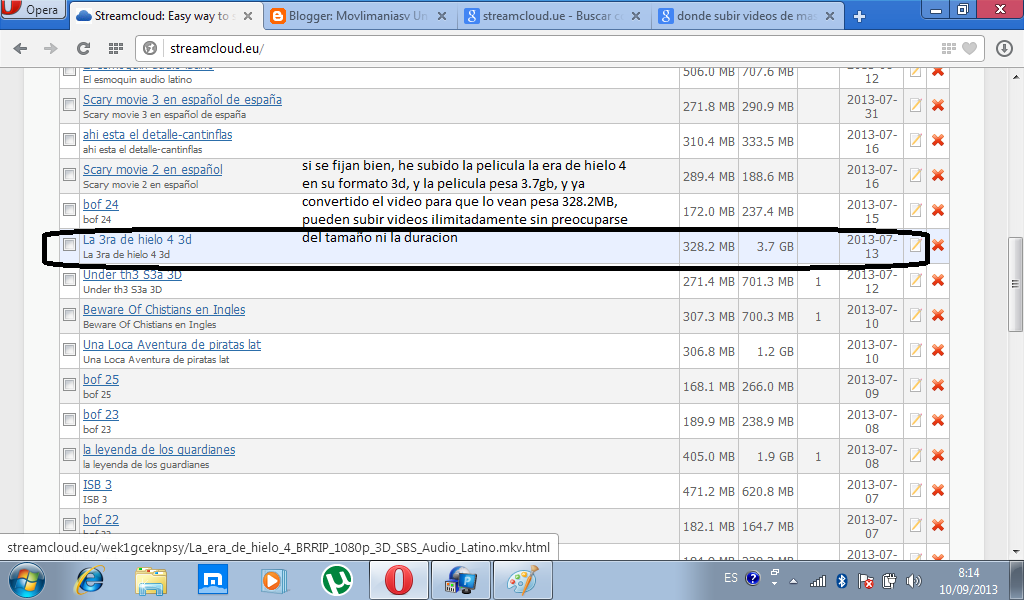Tick checkbox for Scary movie 3
This screenshot has width=1024, height=600.
[69, 104]
